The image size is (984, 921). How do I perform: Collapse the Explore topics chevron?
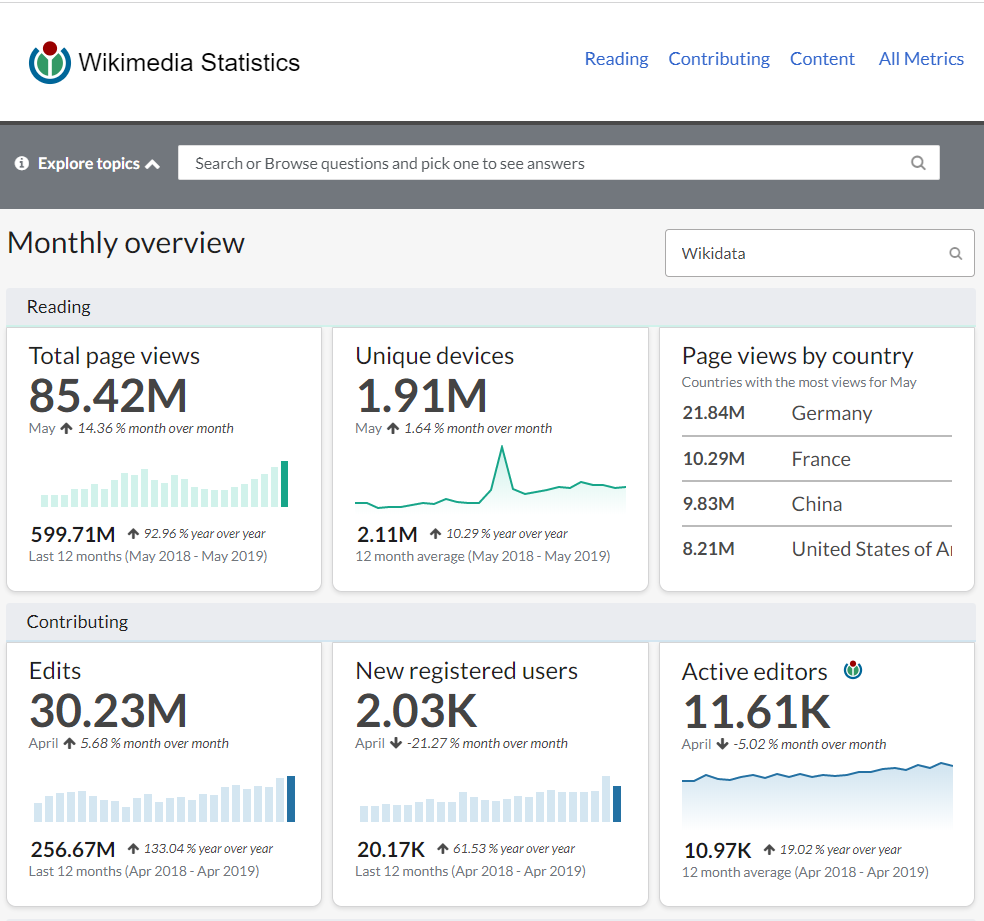coord(152,164)
